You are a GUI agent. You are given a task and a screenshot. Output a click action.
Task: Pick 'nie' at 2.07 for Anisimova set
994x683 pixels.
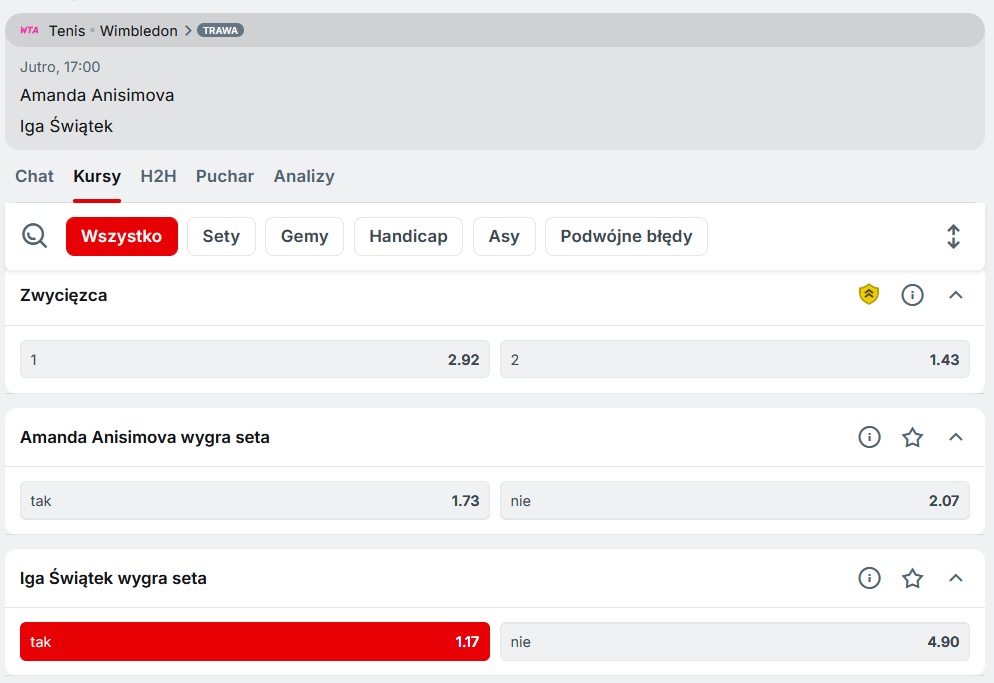(734, 500)
